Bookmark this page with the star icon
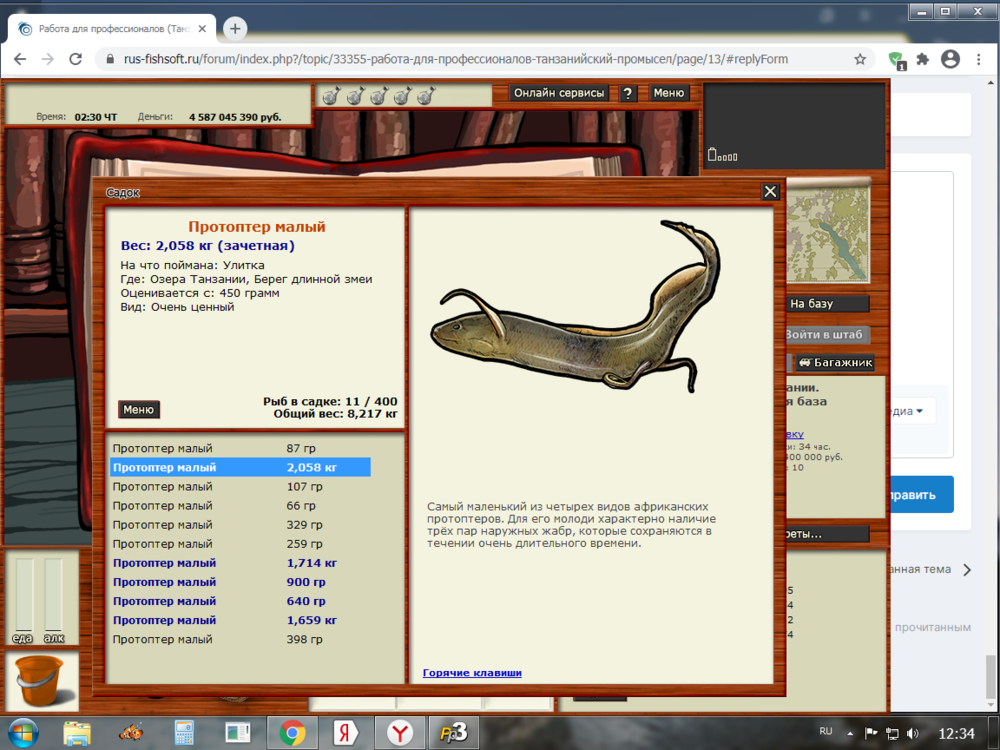Screen dimensions: 1000x750 click(860, 59)
